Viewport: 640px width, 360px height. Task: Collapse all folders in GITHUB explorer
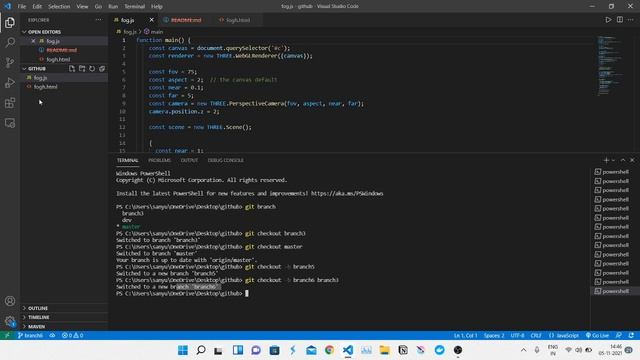pos(102,69)
